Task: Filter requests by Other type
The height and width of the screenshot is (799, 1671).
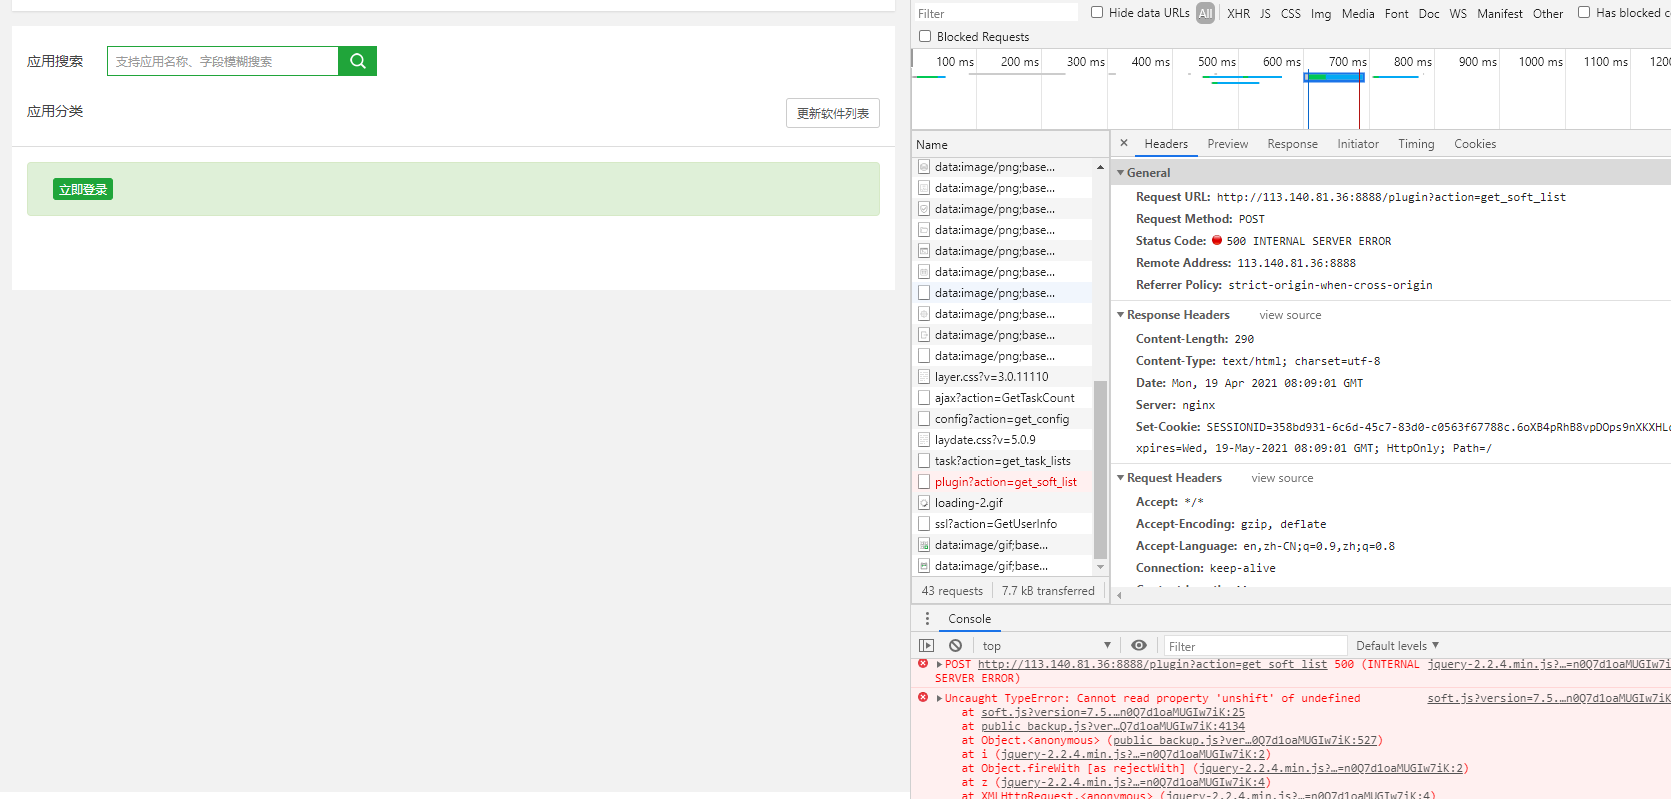Action: 1548,14
